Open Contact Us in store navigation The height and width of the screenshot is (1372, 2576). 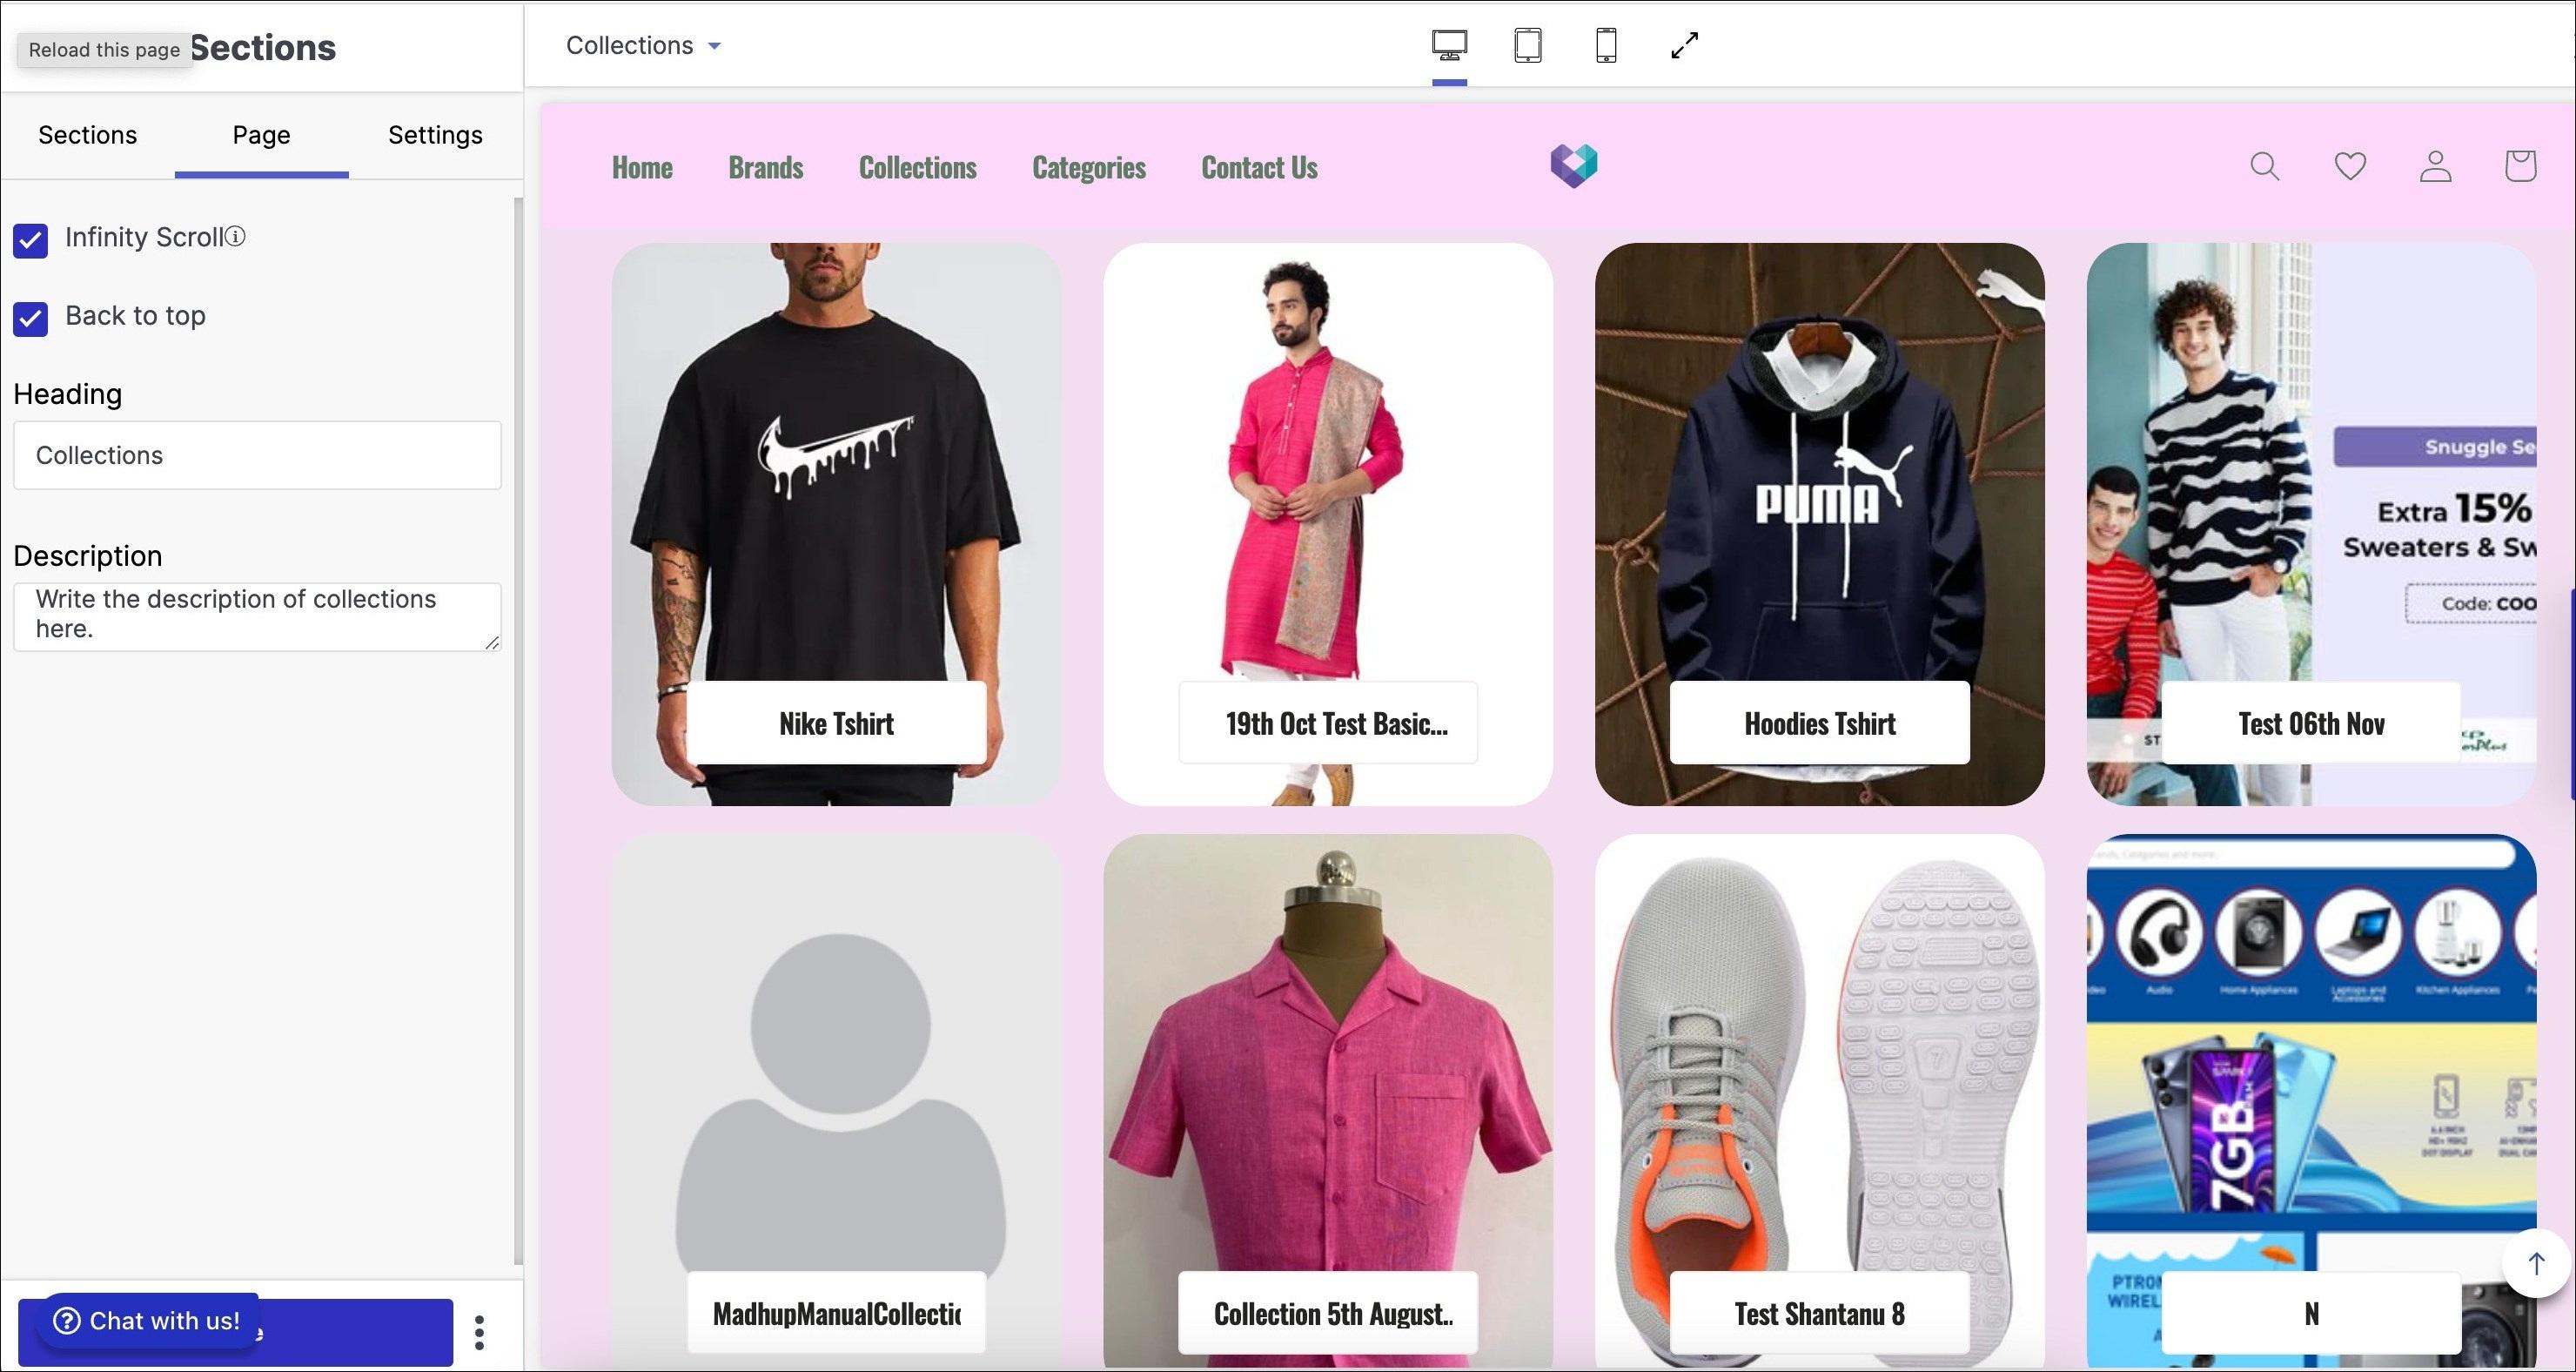1259,167
